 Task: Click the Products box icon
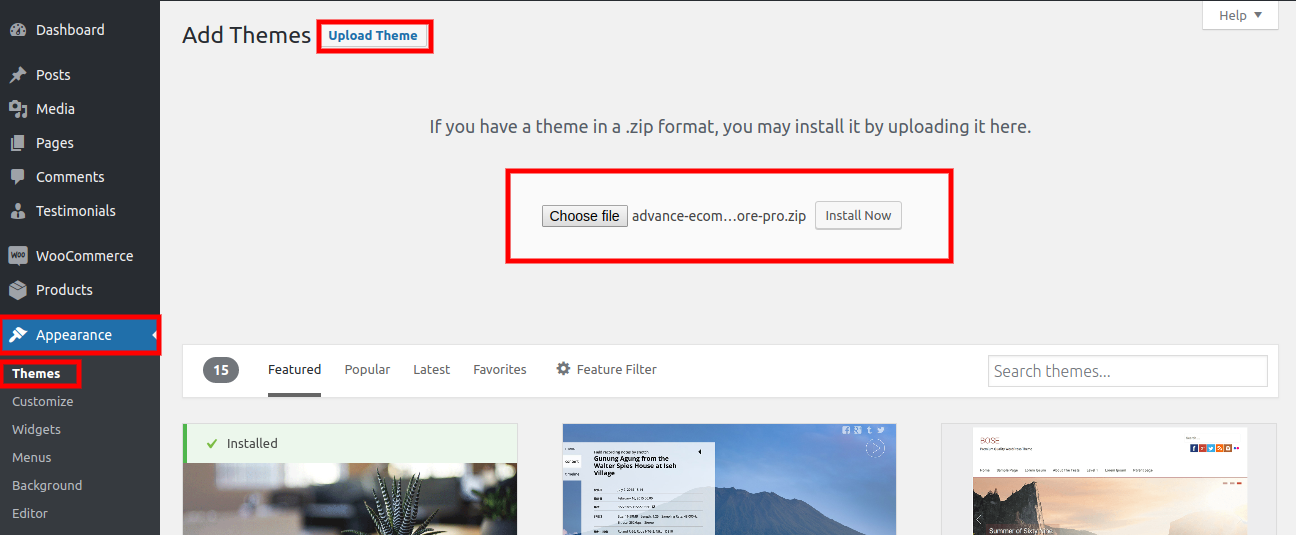tap(18, 290)
